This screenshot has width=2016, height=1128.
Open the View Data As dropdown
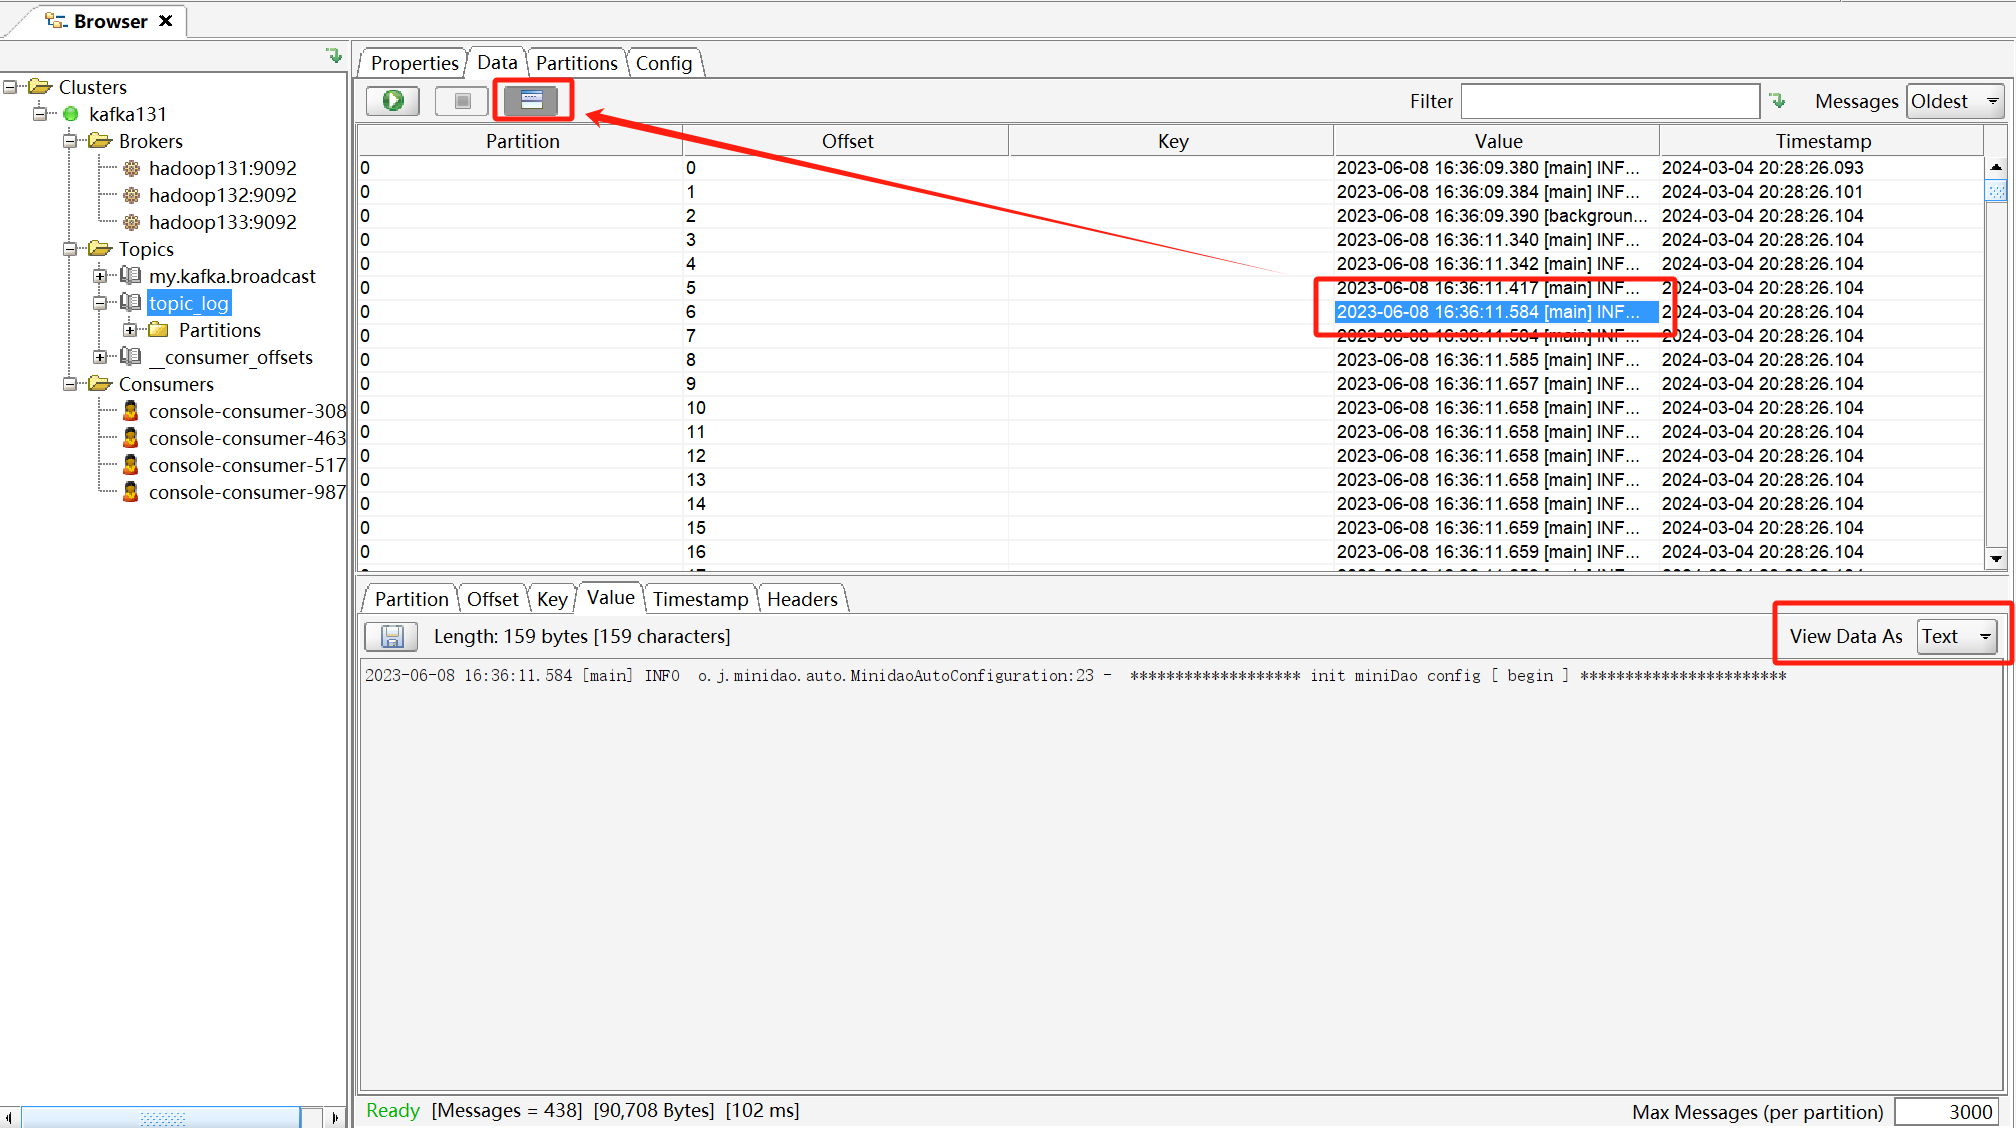(x=1957, y=636)
